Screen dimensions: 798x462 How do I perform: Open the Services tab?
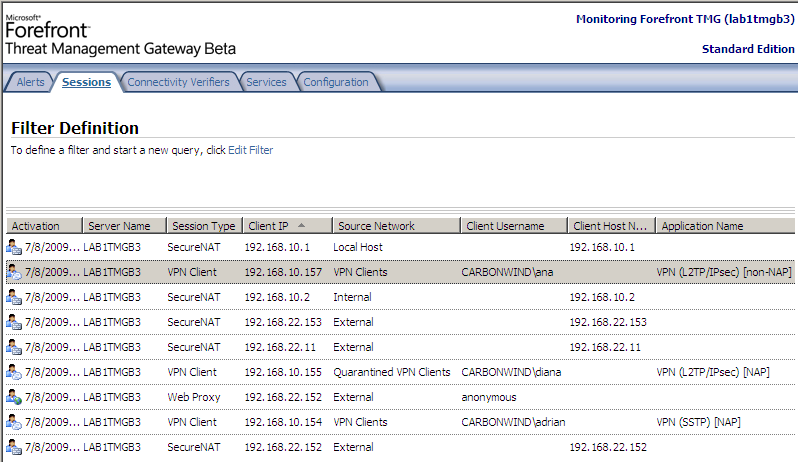[x=266, y=82]
